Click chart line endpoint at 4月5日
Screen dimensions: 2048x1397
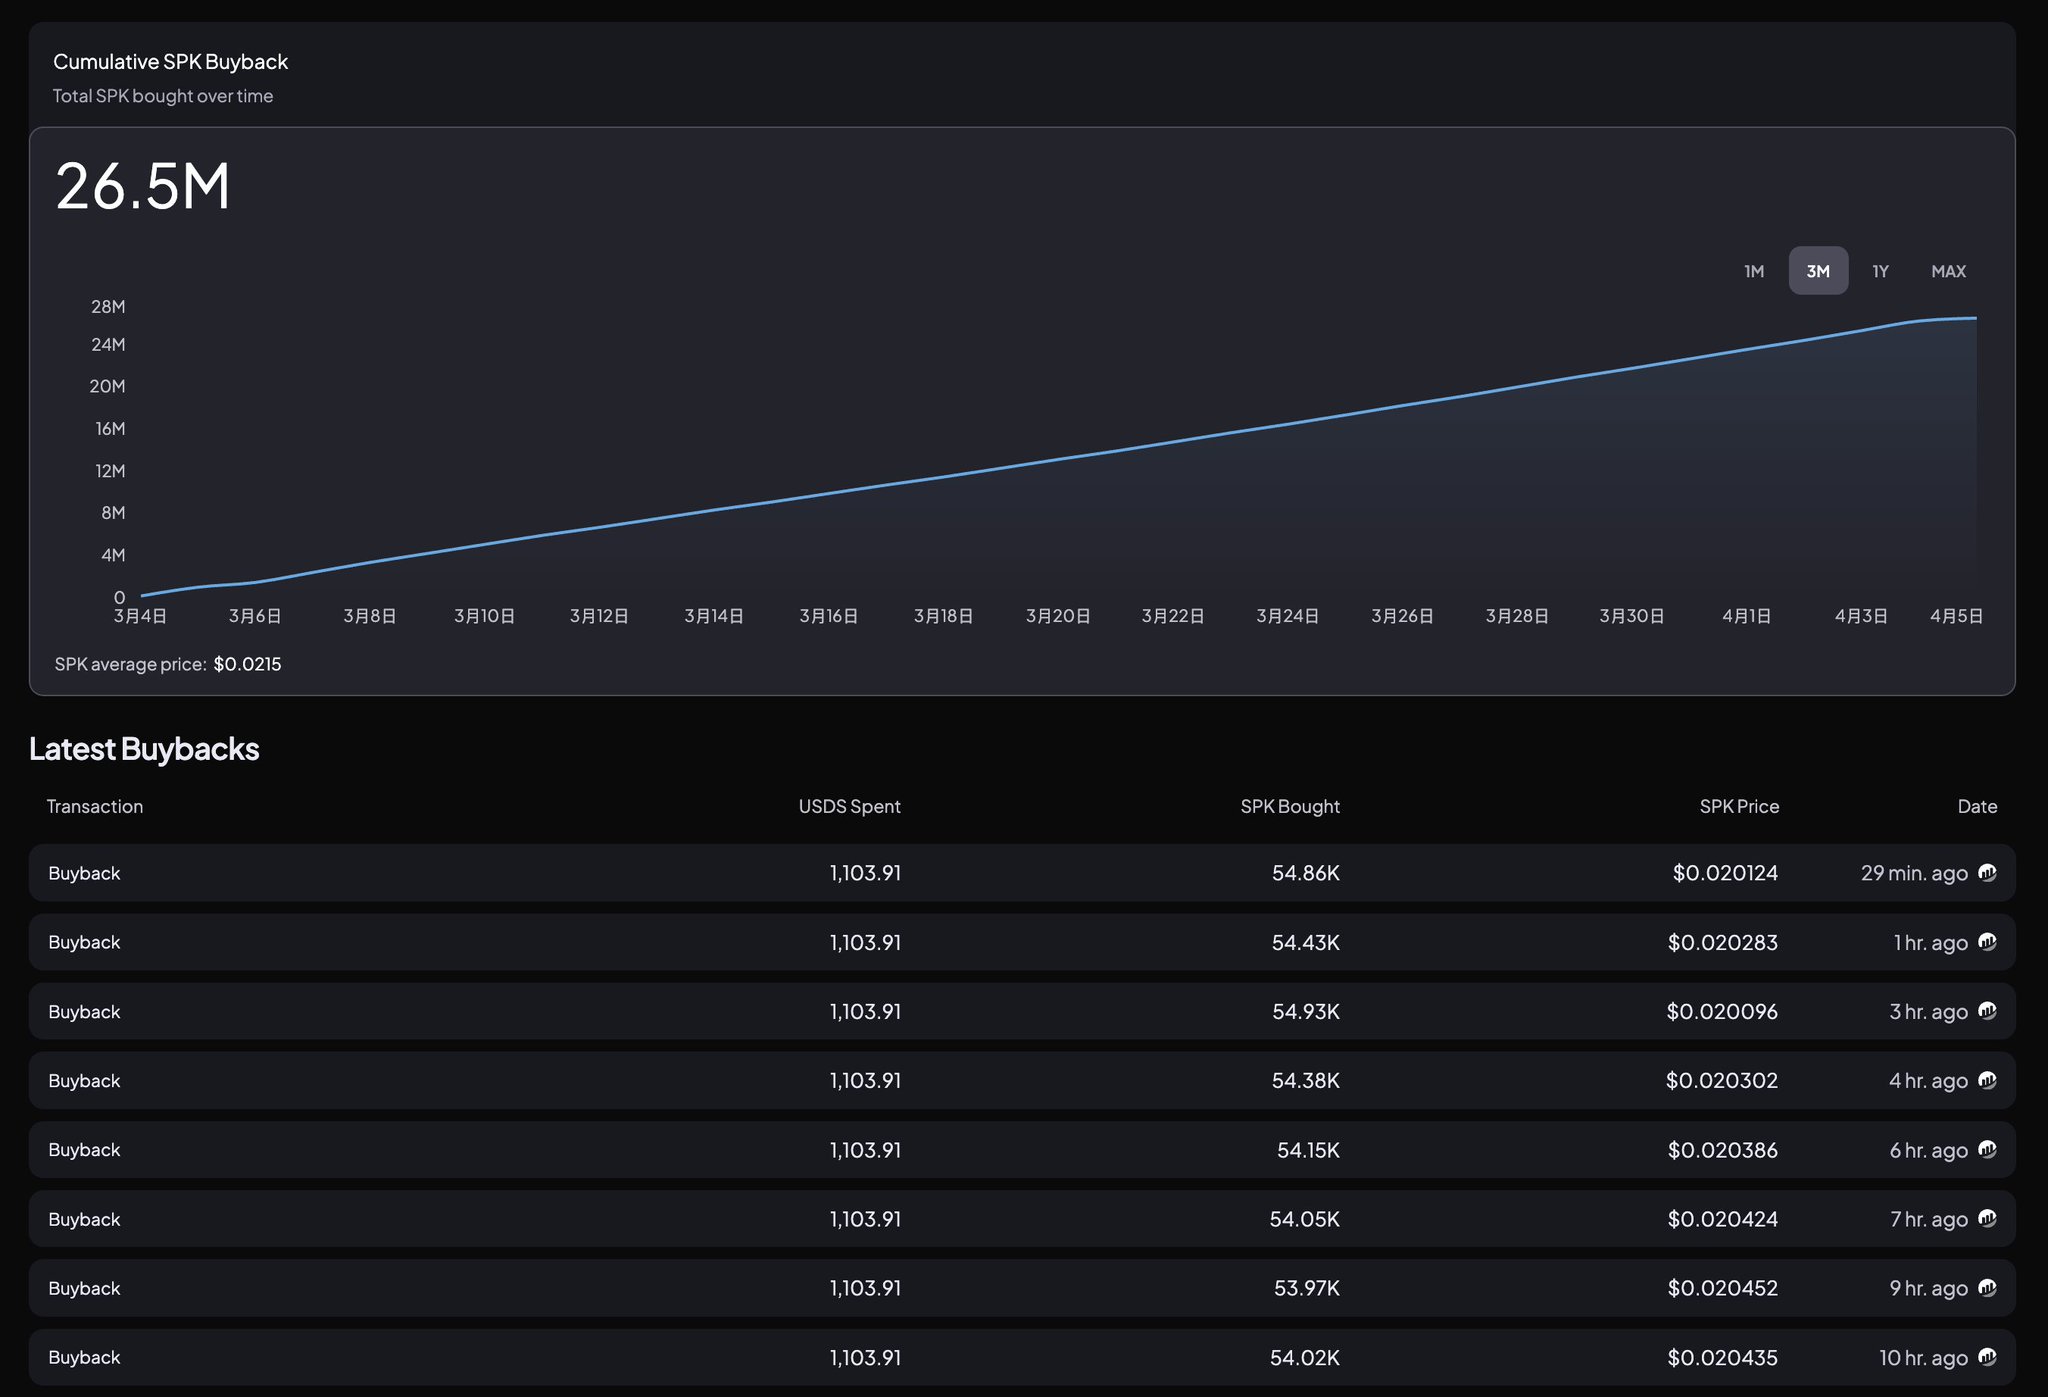[1975, 318]
